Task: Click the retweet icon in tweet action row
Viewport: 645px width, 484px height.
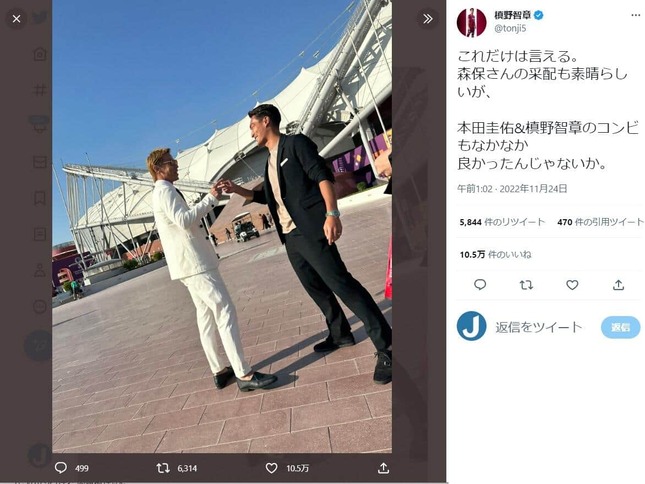Action: coord(526,285)
